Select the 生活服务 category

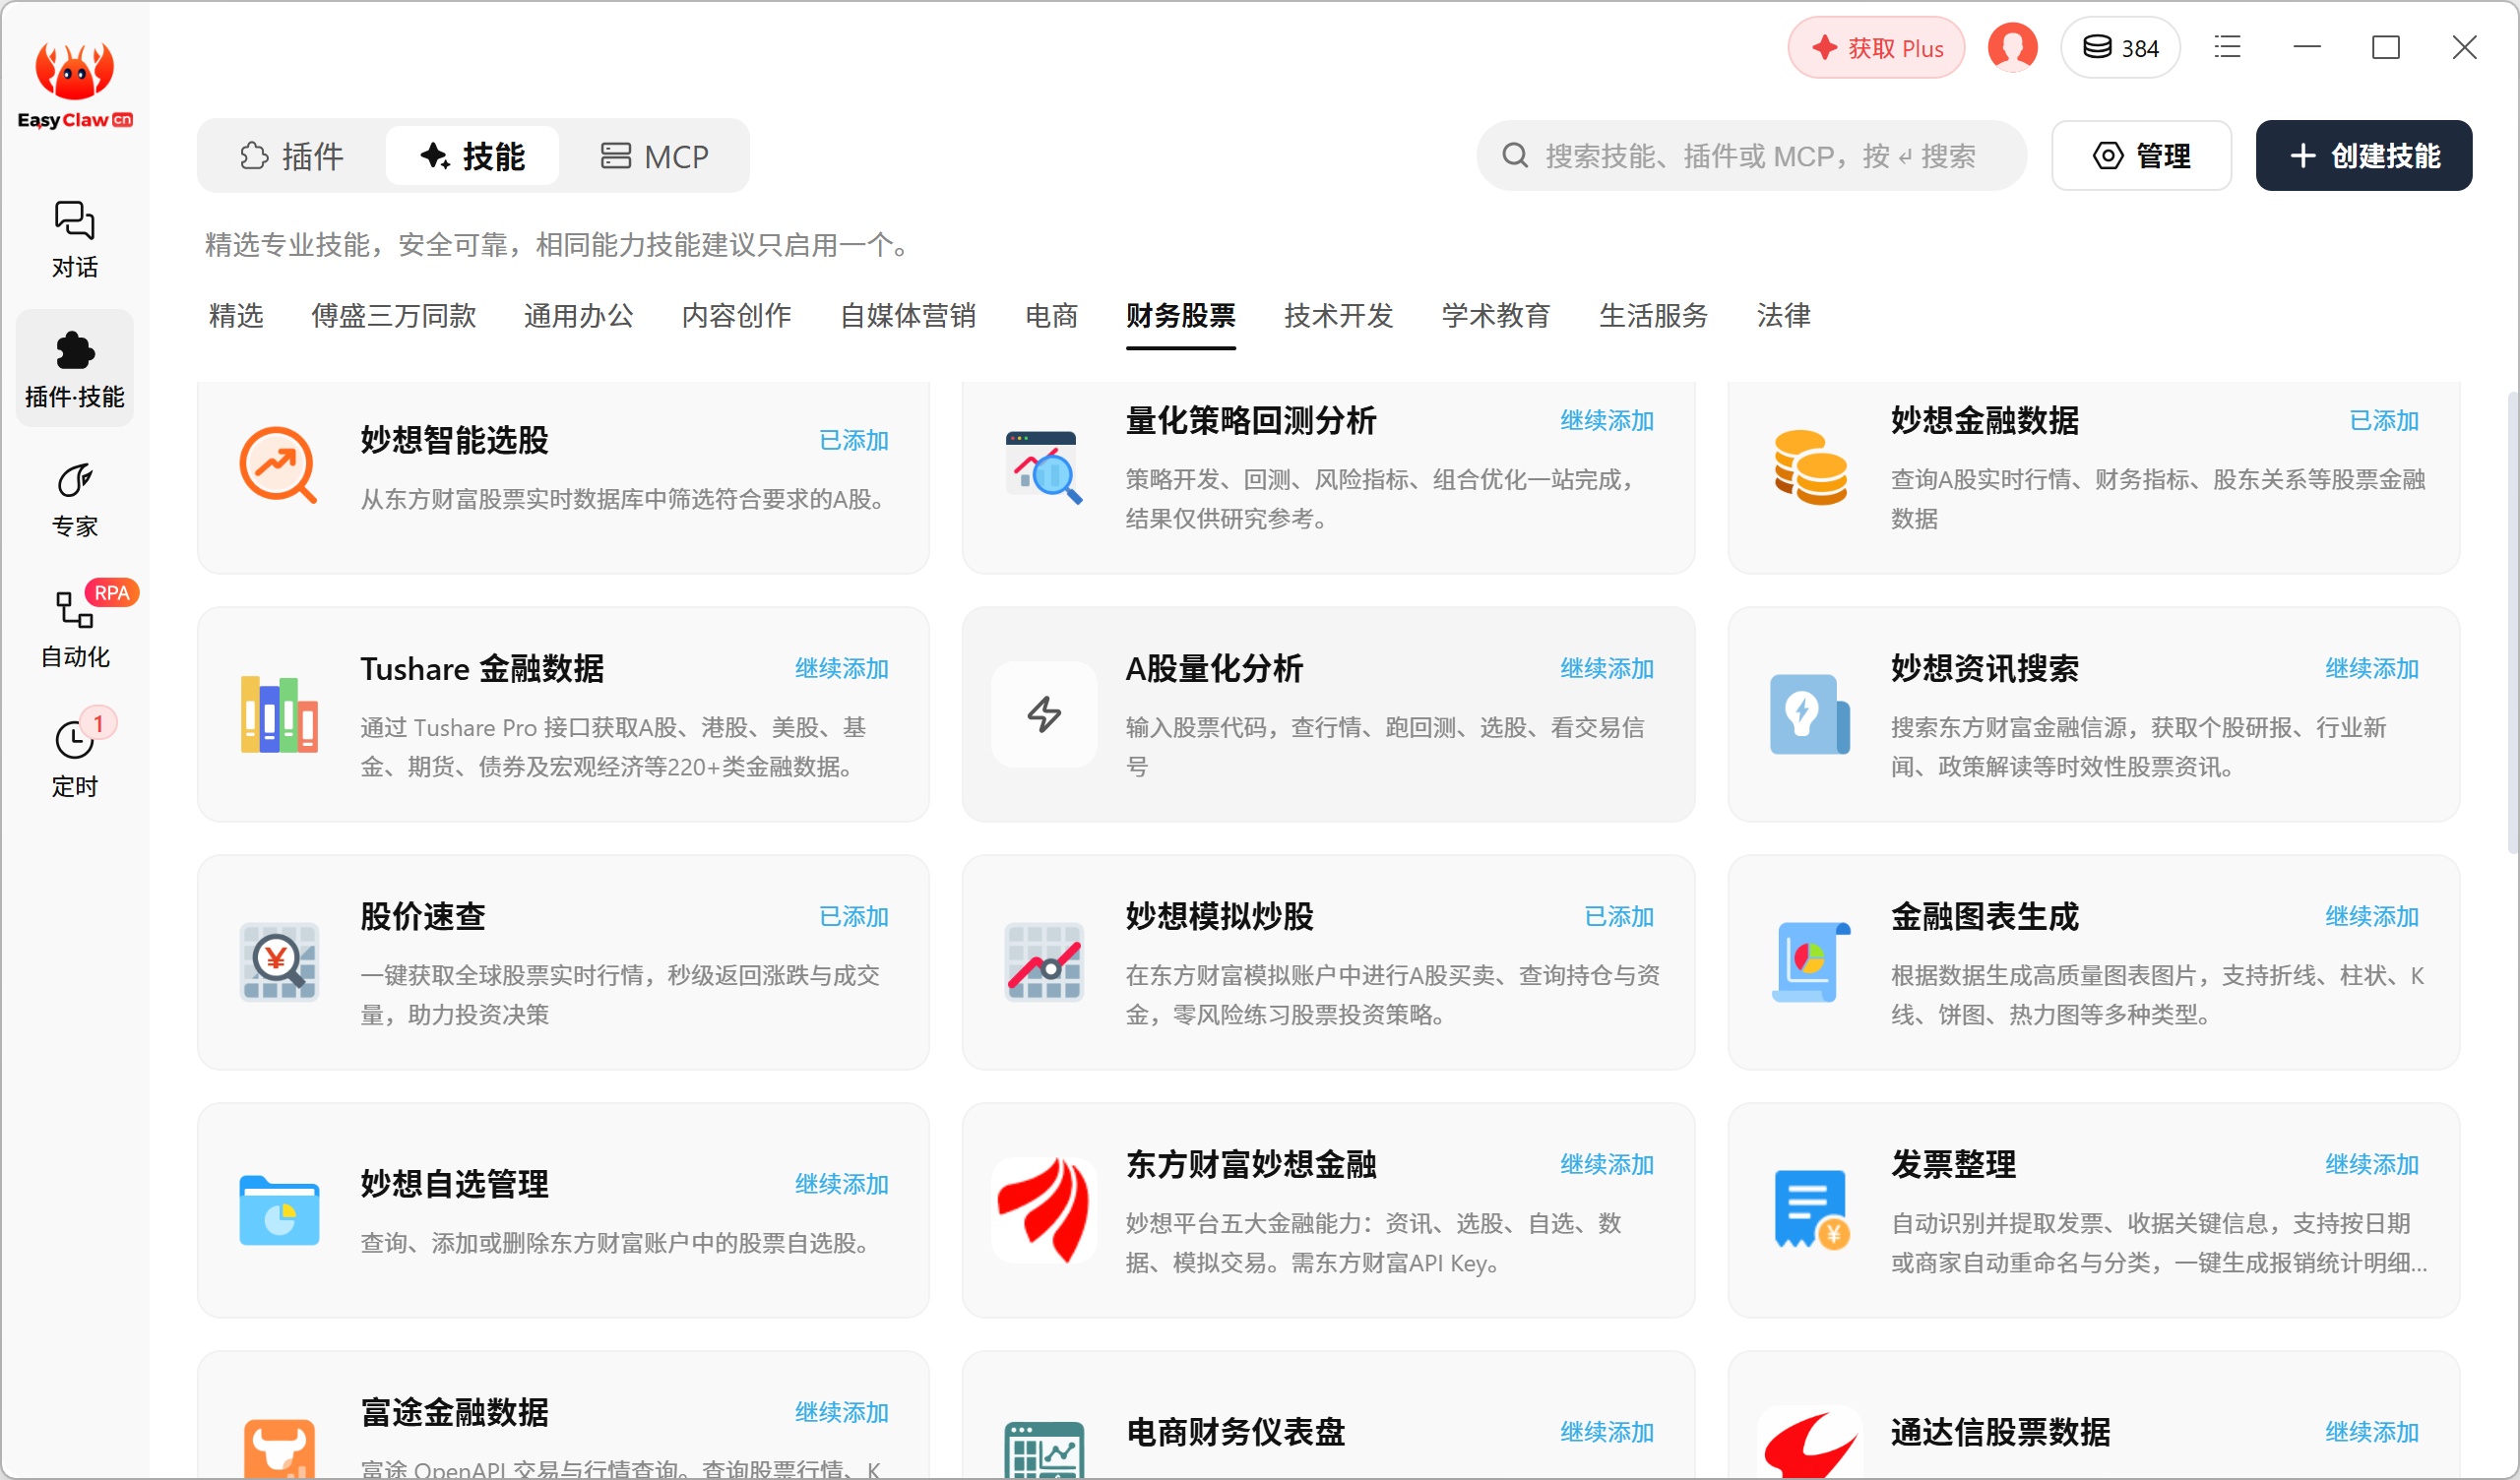1653,316
